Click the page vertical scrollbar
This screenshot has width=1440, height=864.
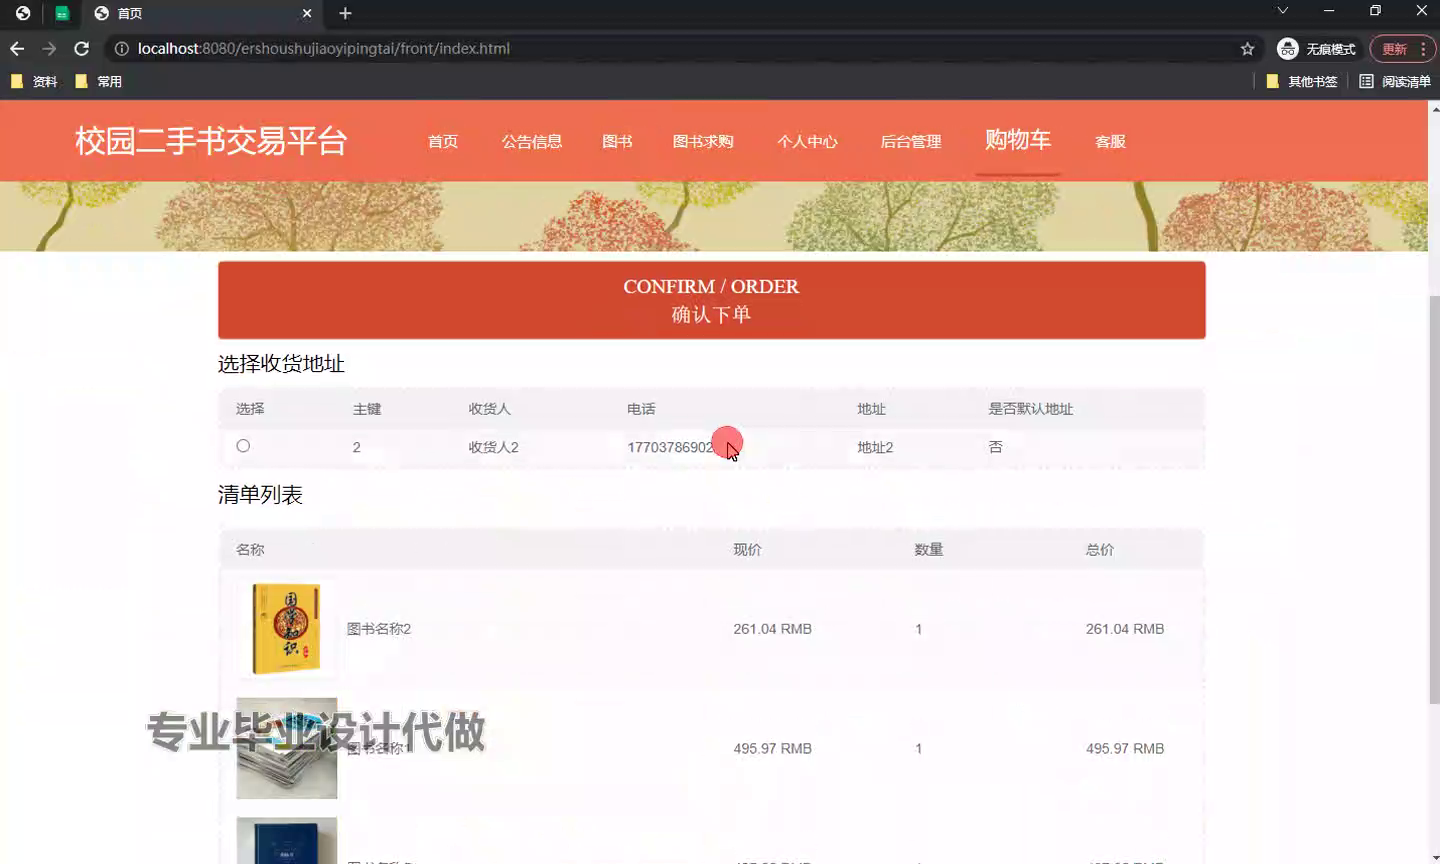tap(1434, 500)
